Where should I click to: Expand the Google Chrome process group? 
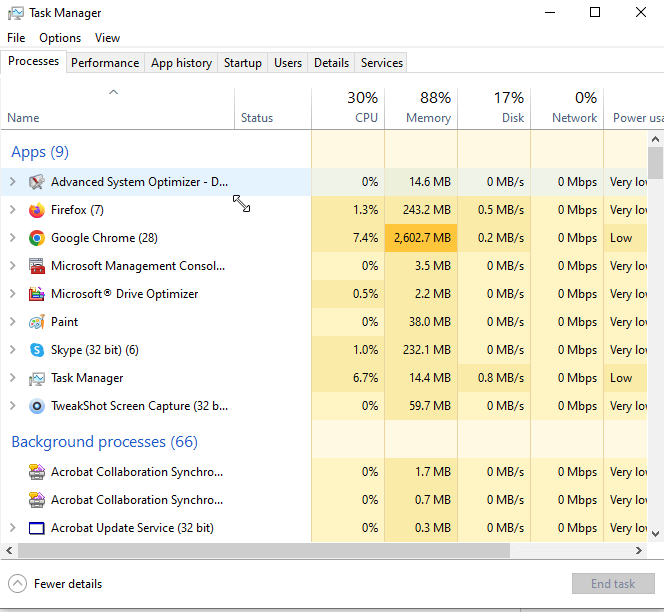(13, 238)
